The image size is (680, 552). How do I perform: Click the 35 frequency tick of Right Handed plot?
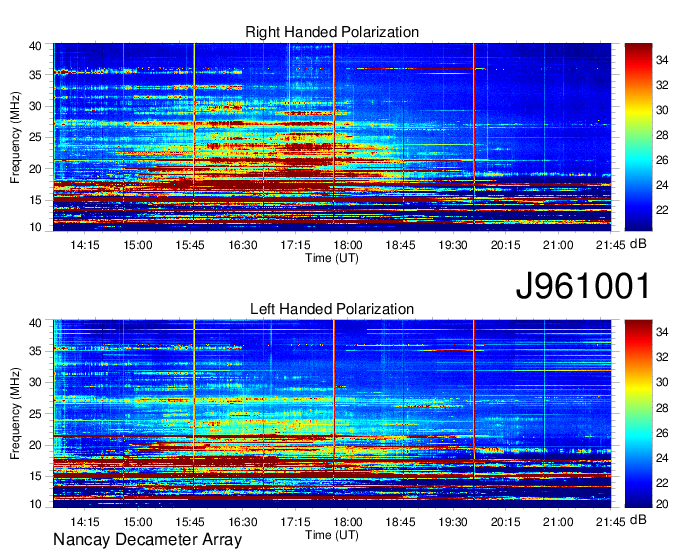(x=36, y=75)
